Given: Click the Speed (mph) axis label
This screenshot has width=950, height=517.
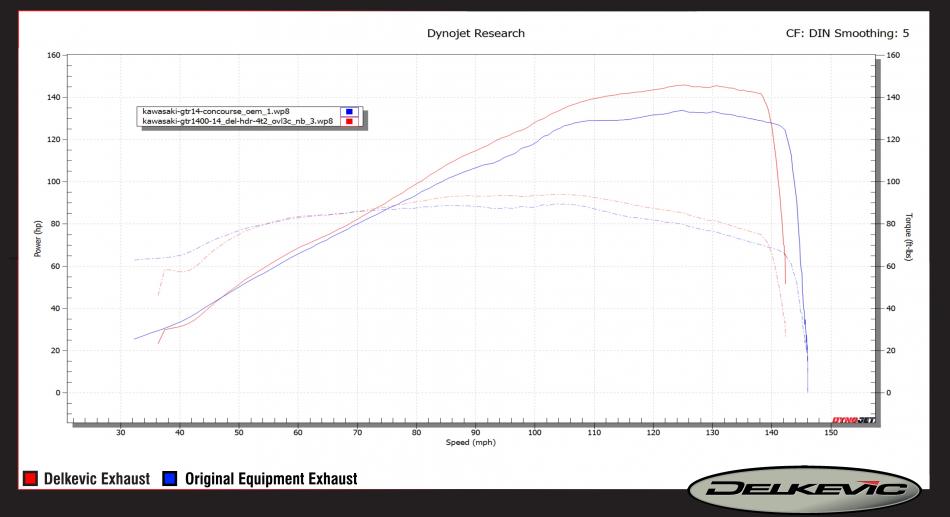Looking at the screenshot, I should [x=471, y=441].
